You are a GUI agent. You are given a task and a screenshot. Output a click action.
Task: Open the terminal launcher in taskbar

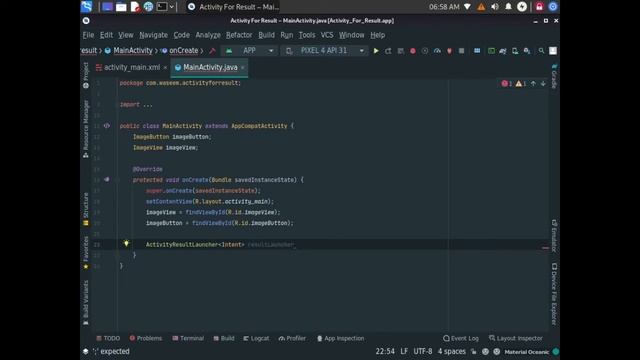[x=162, y=7]
